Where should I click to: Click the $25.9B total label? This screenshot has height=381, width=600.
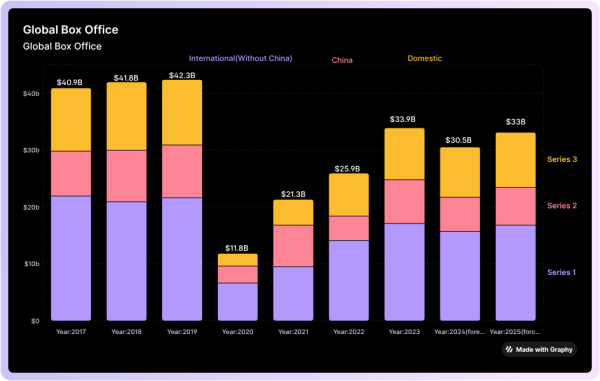pyautogui.click(x=347, y=169)
